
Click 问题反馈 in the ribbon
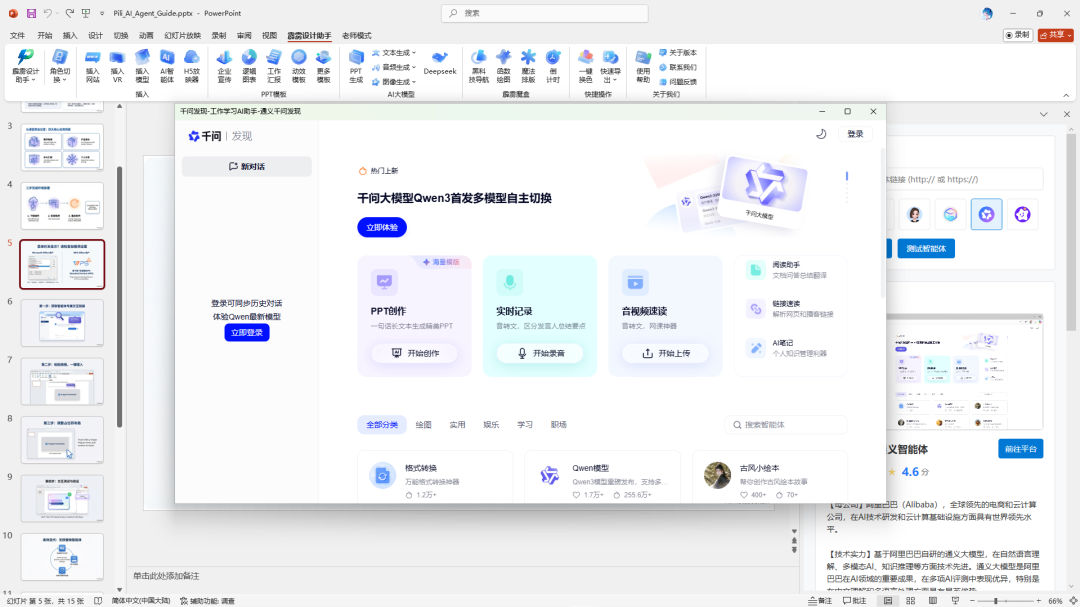(678, 81)
